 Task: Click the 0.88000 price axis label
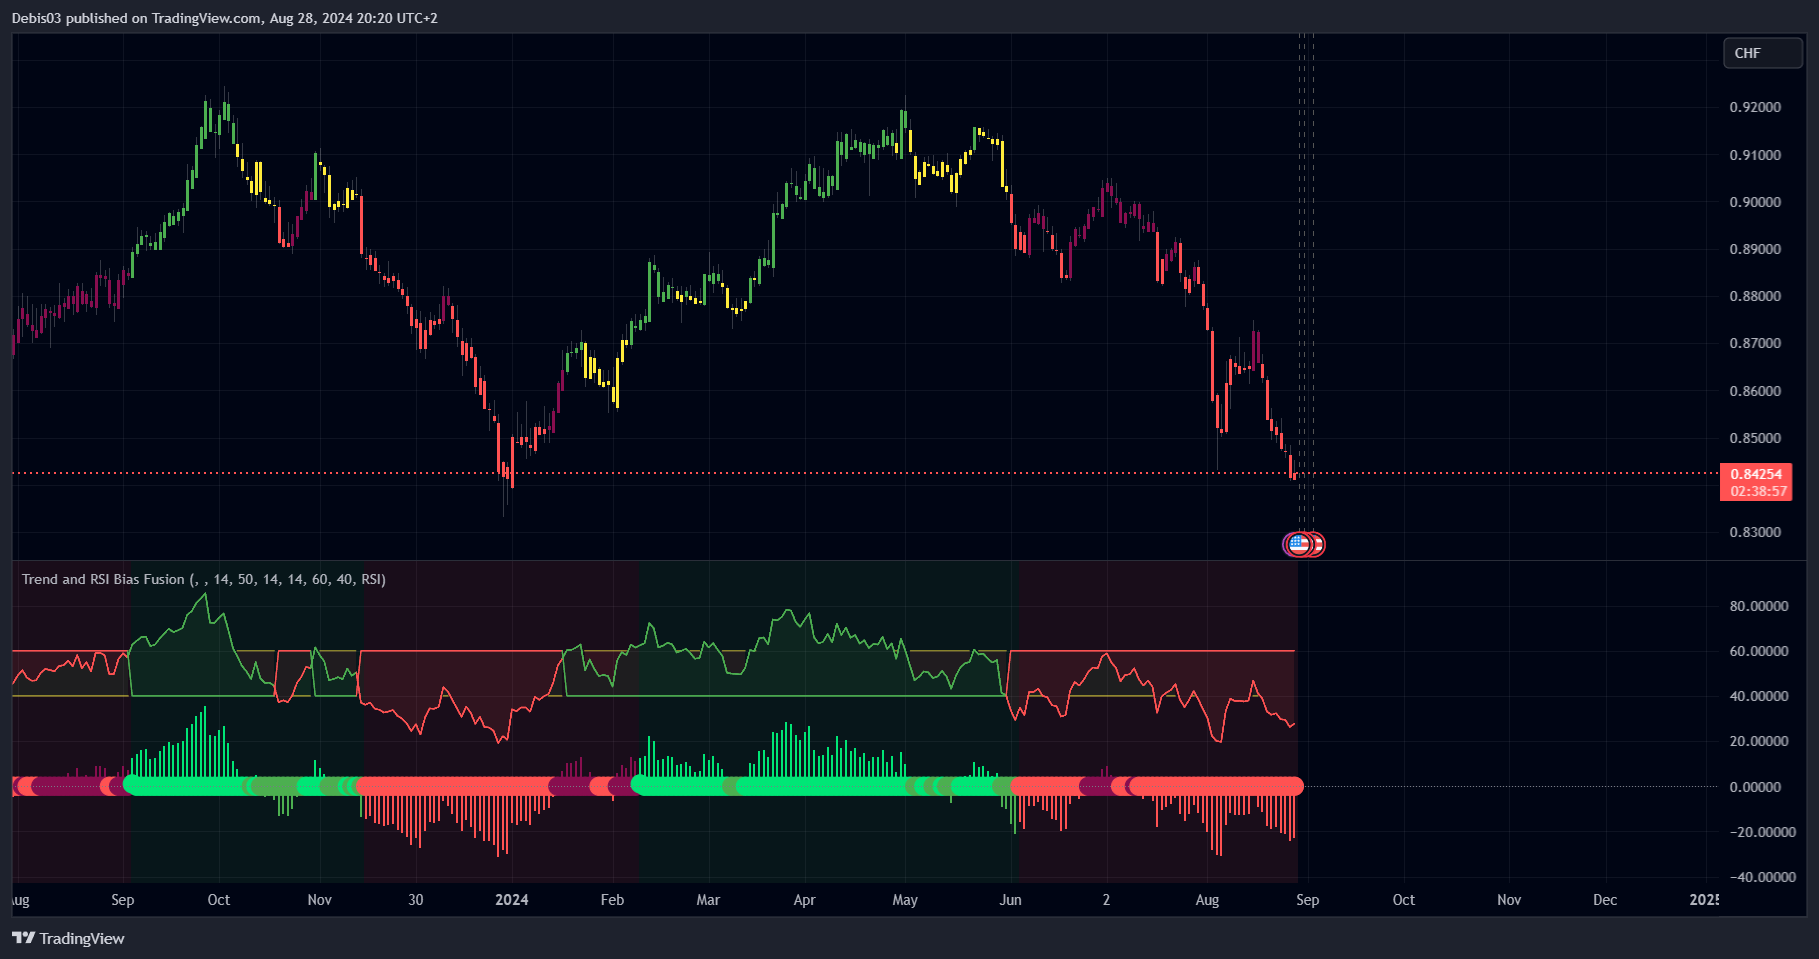click(1755, 296)
